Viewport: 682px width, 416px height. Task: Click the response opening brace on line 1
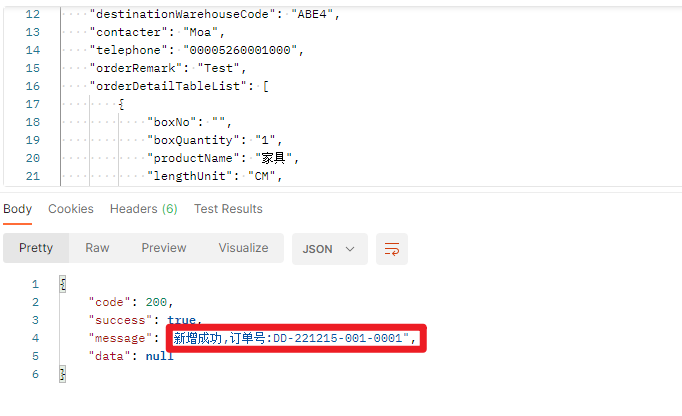tap(63, 284)
